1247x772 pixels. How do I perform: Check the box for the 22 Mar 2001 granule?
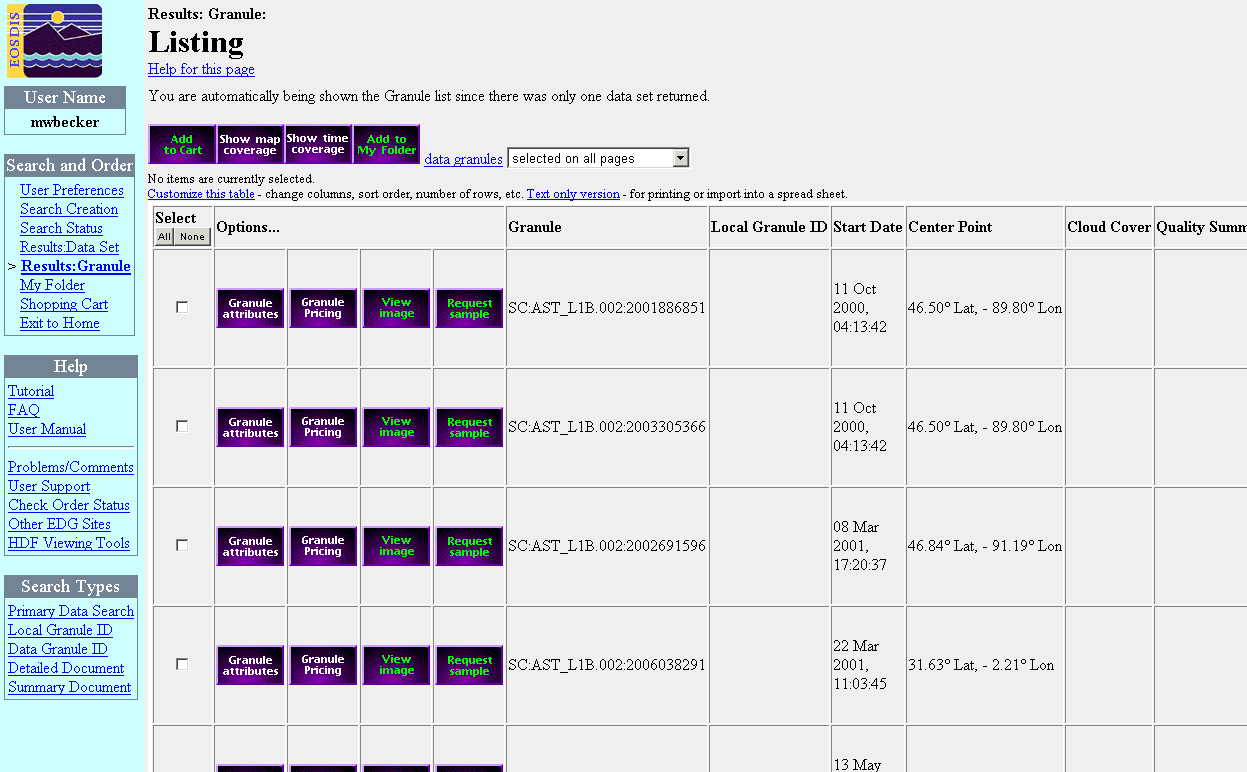click(x=182, y=664)
